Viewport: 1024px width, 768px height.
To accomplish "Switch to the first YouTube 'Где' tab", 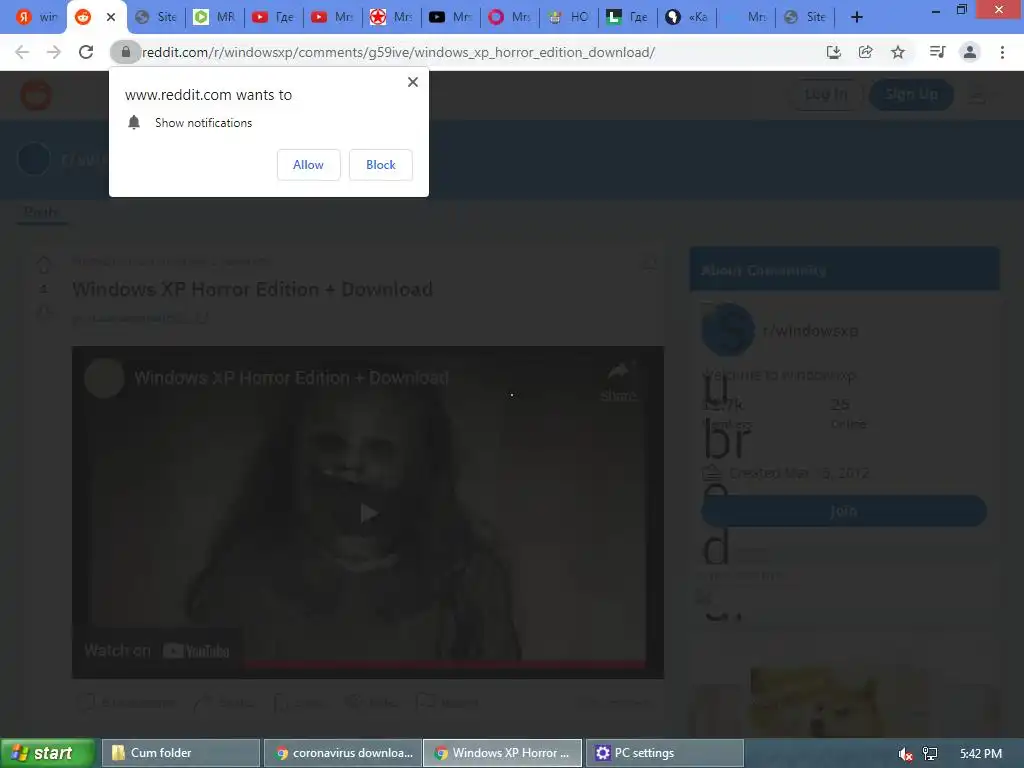I will coord(273,18).
